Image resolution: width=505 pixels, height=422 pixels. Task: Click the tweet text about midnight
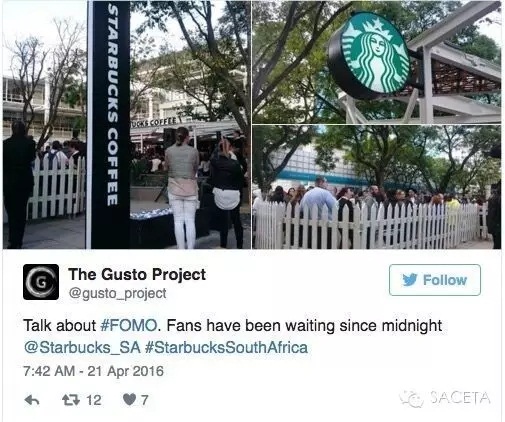tap(232, 326)
